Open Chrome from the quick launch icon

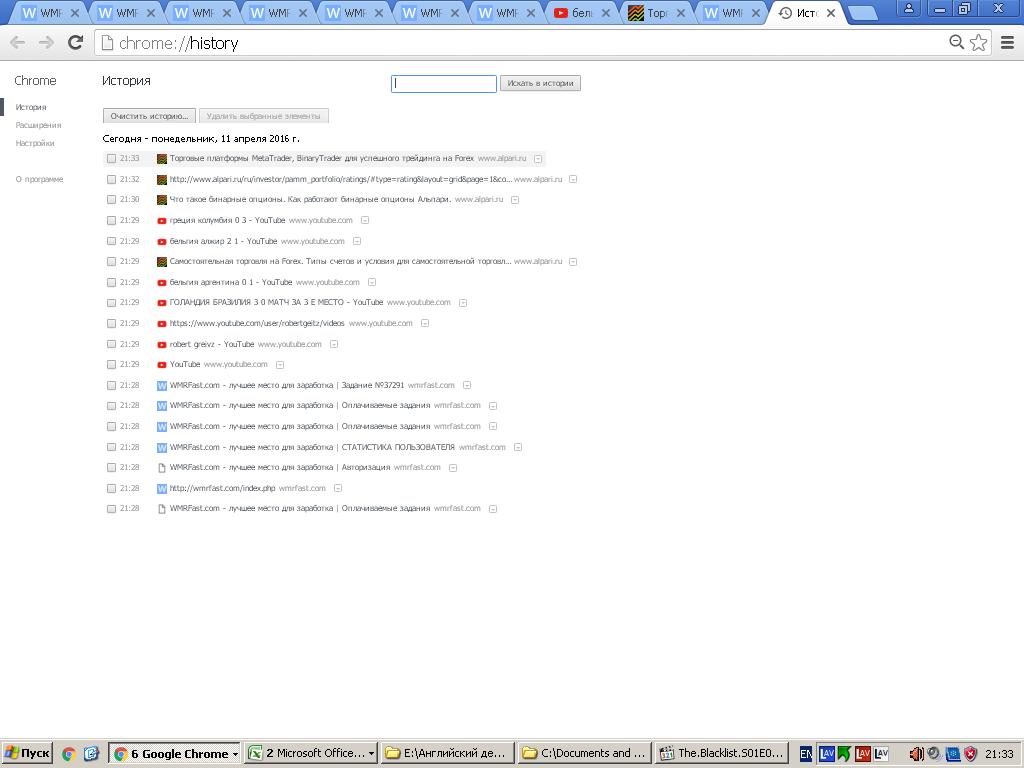pyautogui.click(x=69, y=754)
